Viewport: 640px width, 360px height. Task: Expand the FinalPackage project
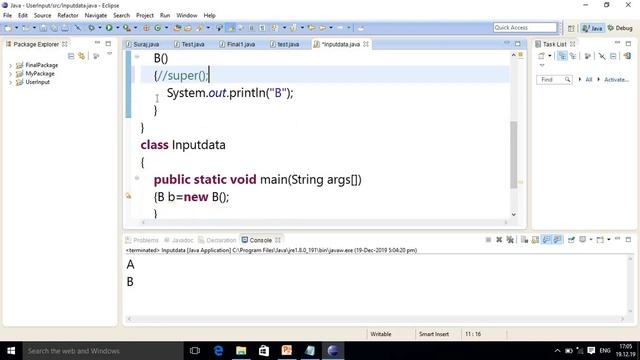10,65
